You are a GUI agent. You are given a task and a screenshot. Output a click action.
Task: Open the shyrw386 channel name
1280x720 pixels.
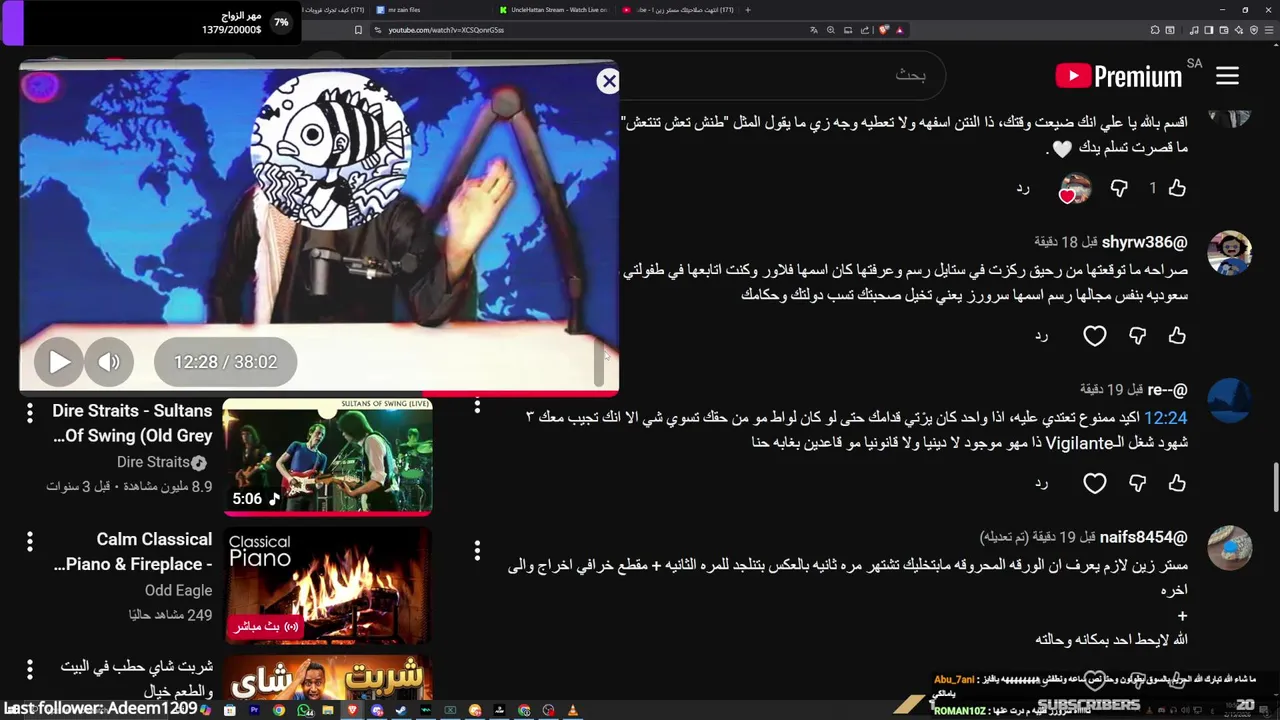1144,242
